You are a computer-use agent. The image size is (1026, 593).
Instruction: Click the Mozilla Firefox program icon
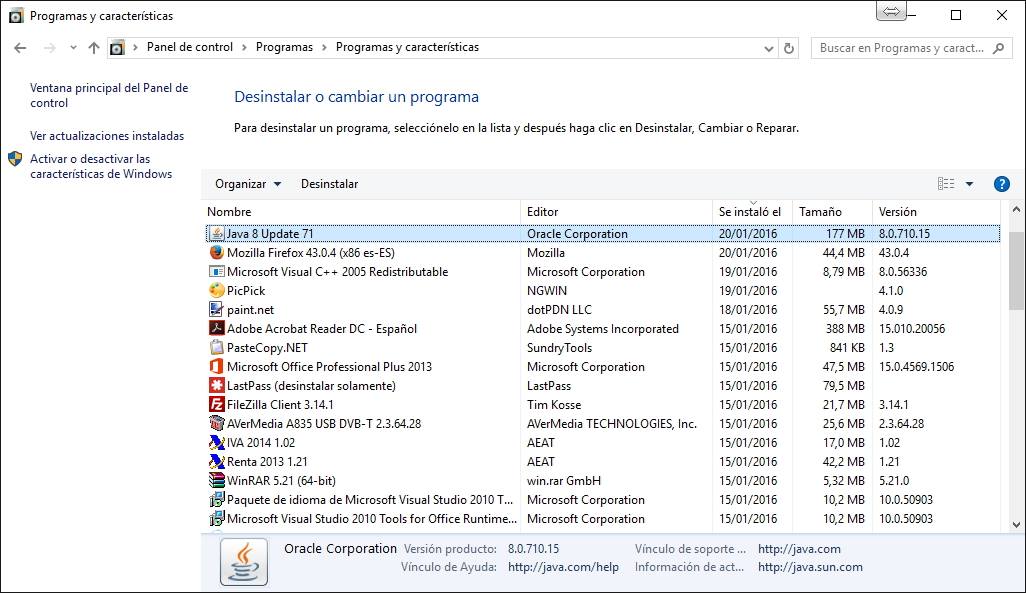coord(217,252)
